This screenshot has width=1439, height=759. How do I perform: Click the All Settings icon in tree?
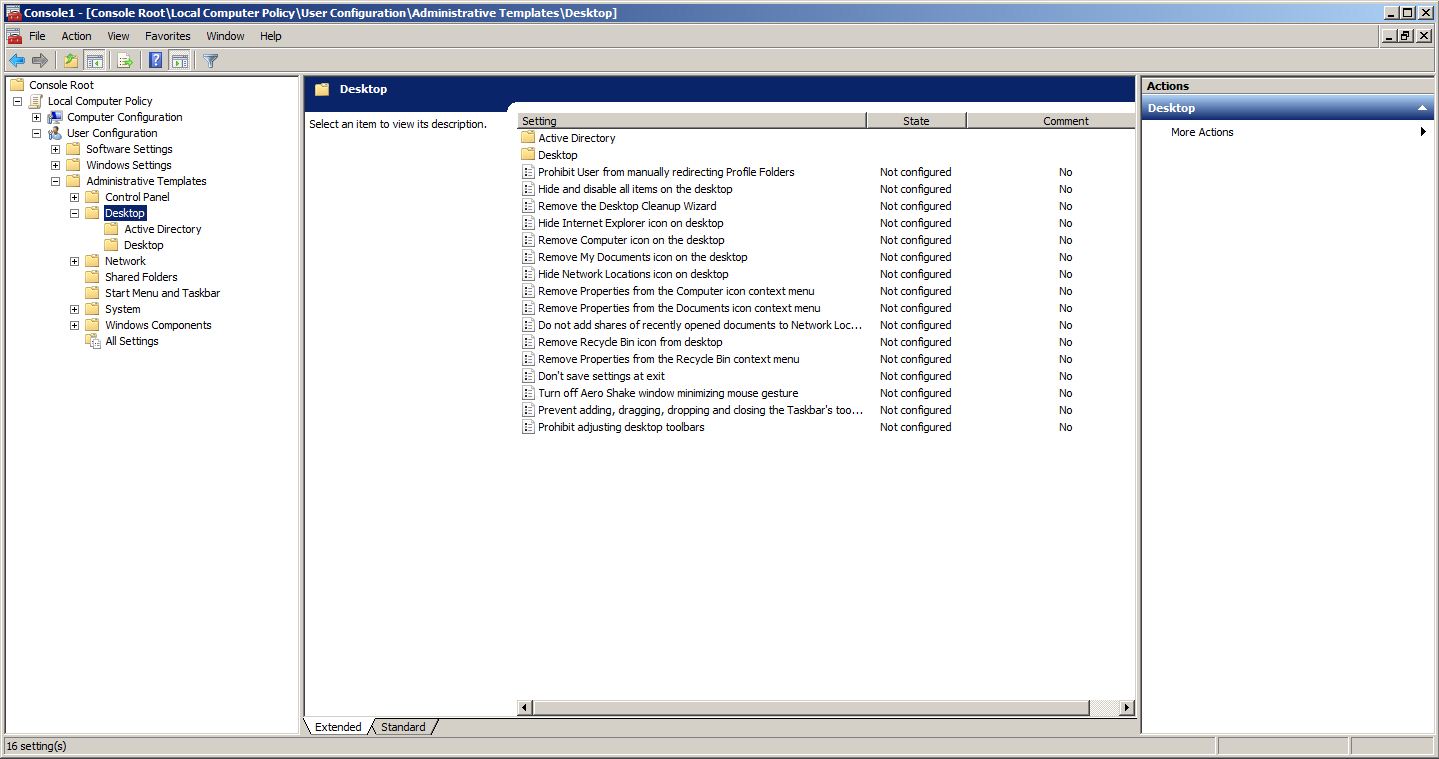click(93, 341)
